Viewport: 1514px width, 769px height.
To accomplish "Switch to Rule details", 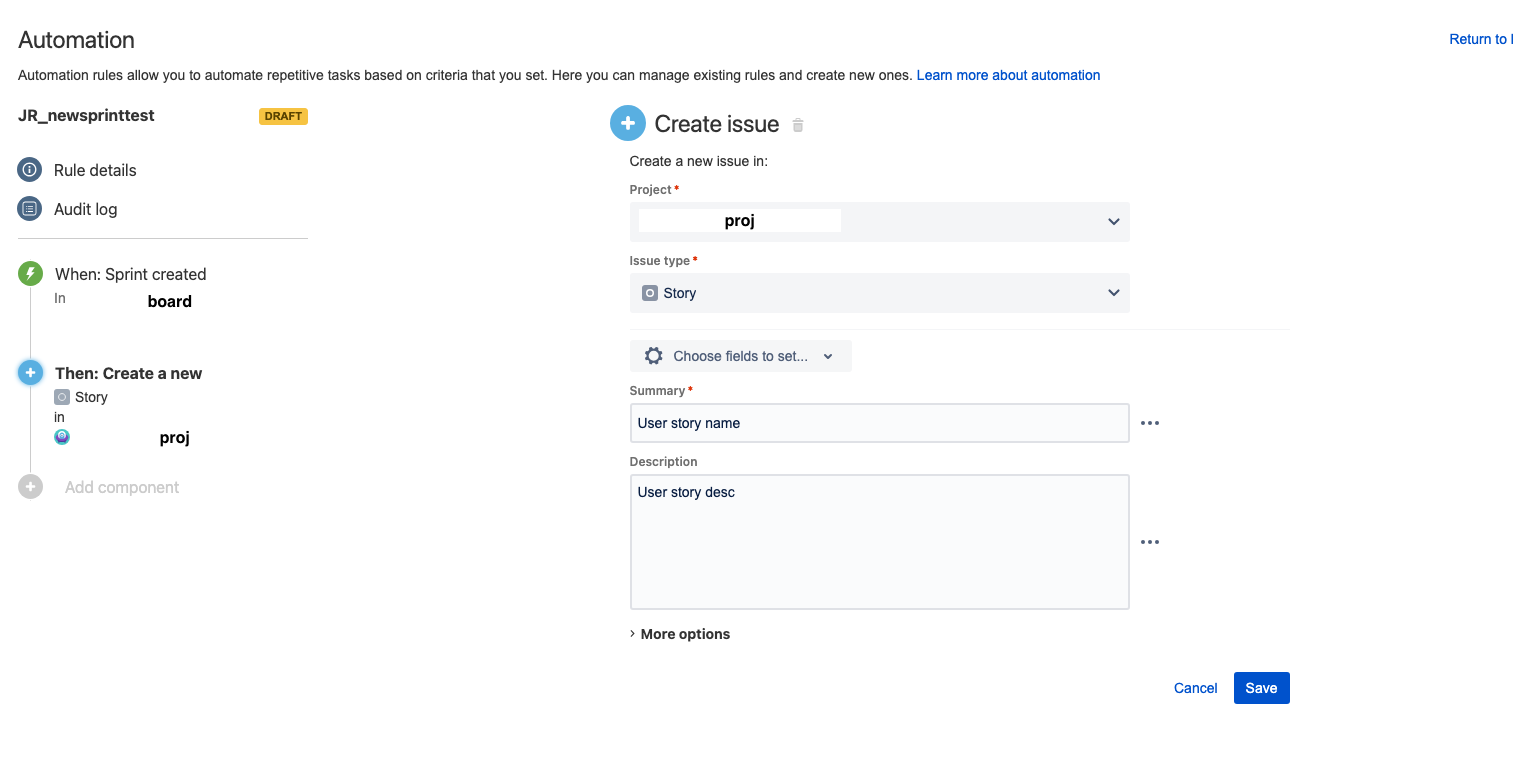I will tap(95, 169).
